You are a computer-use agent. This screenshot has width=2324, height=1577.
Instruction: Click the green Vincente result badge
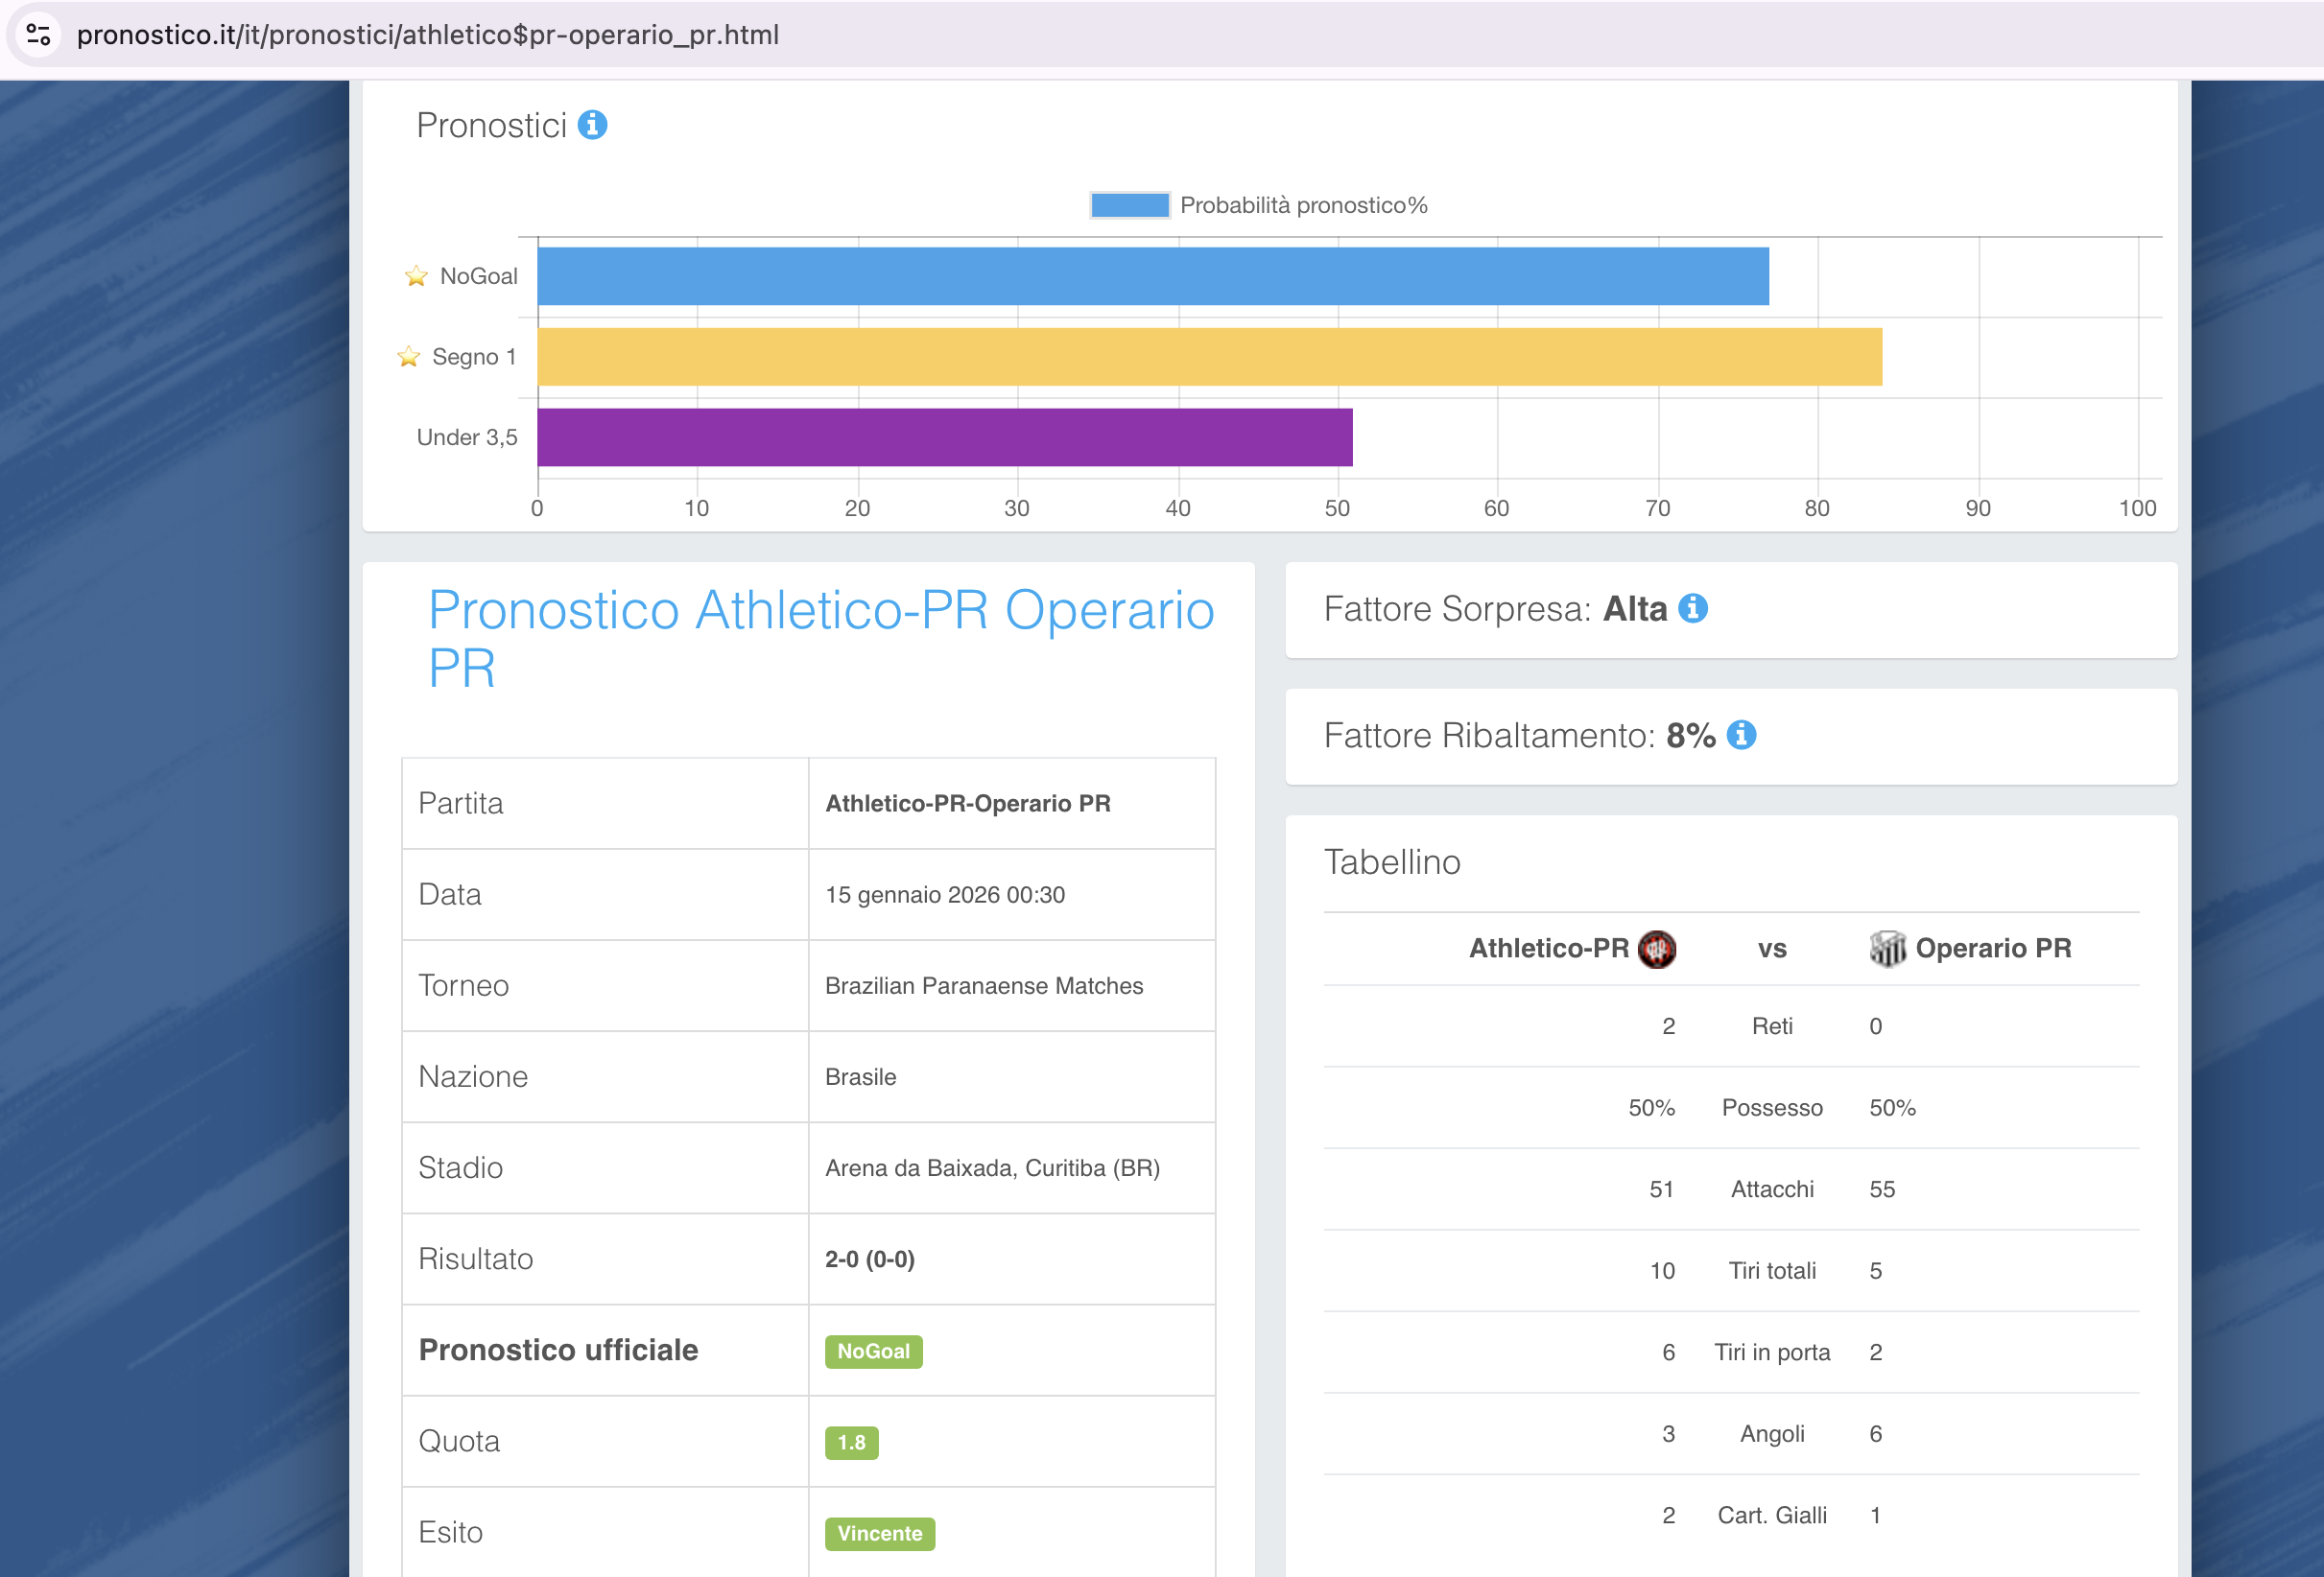pos(879,1533)
